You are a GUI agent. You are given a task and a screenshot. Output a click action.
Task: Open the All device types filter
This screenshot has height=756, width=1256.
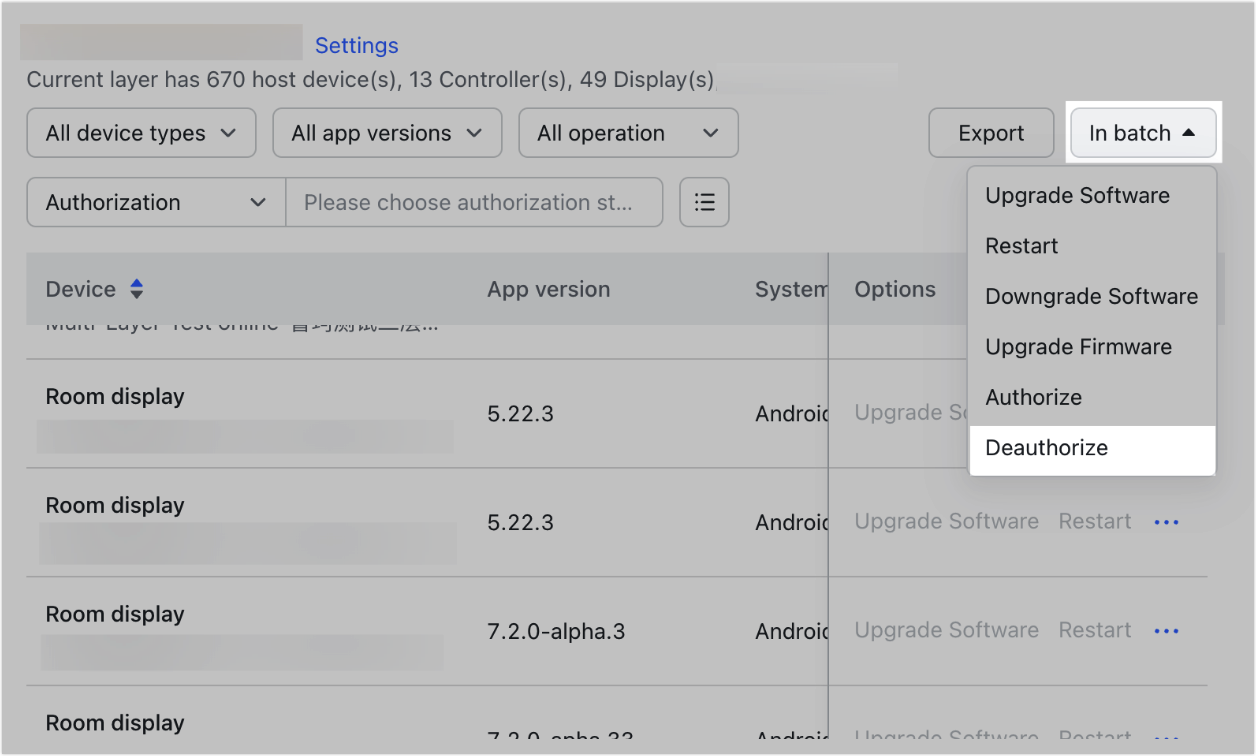tap(141, 133)
